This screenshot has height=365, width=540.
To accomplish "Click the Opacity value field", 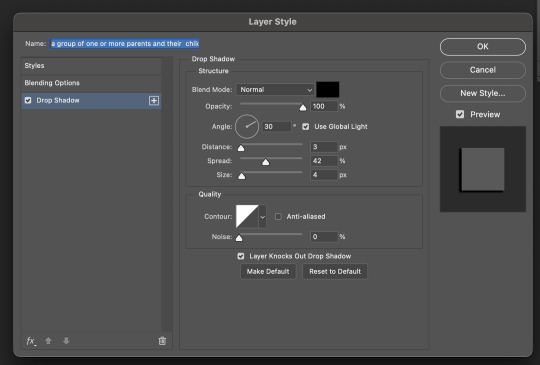I will pos(324,106).
